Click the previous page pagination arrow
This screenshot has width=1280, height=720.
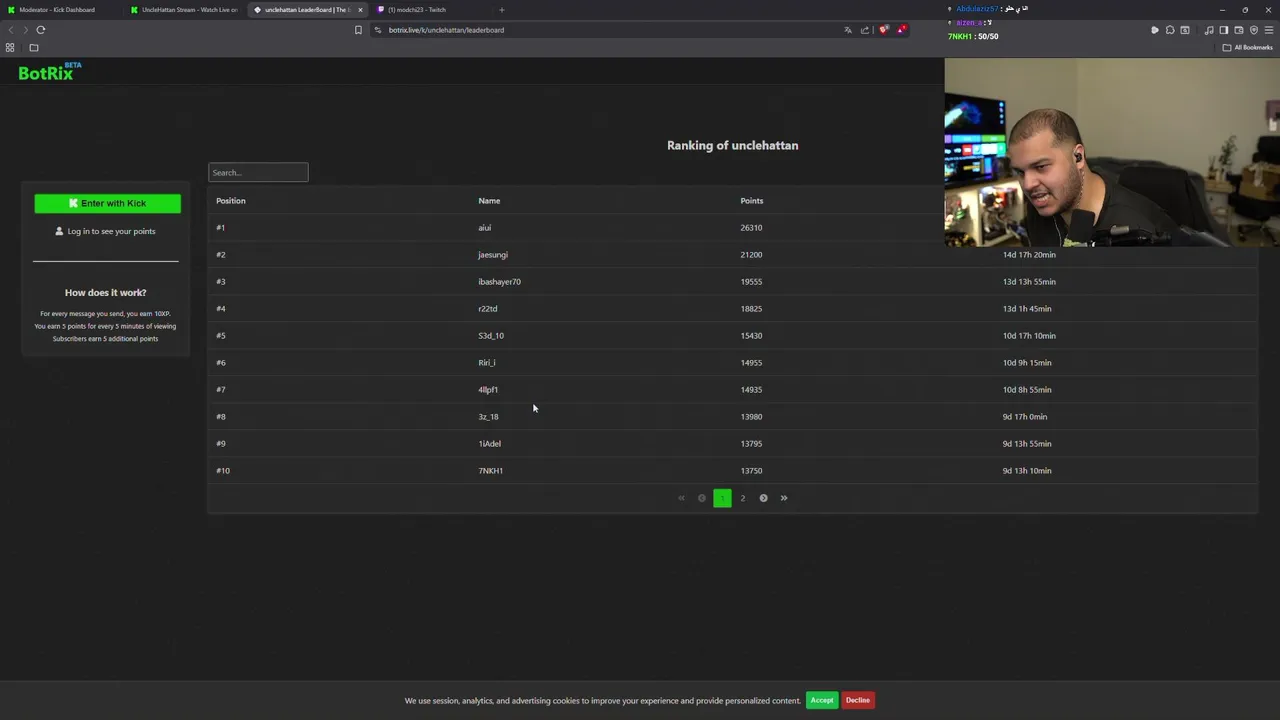point(702,498)
